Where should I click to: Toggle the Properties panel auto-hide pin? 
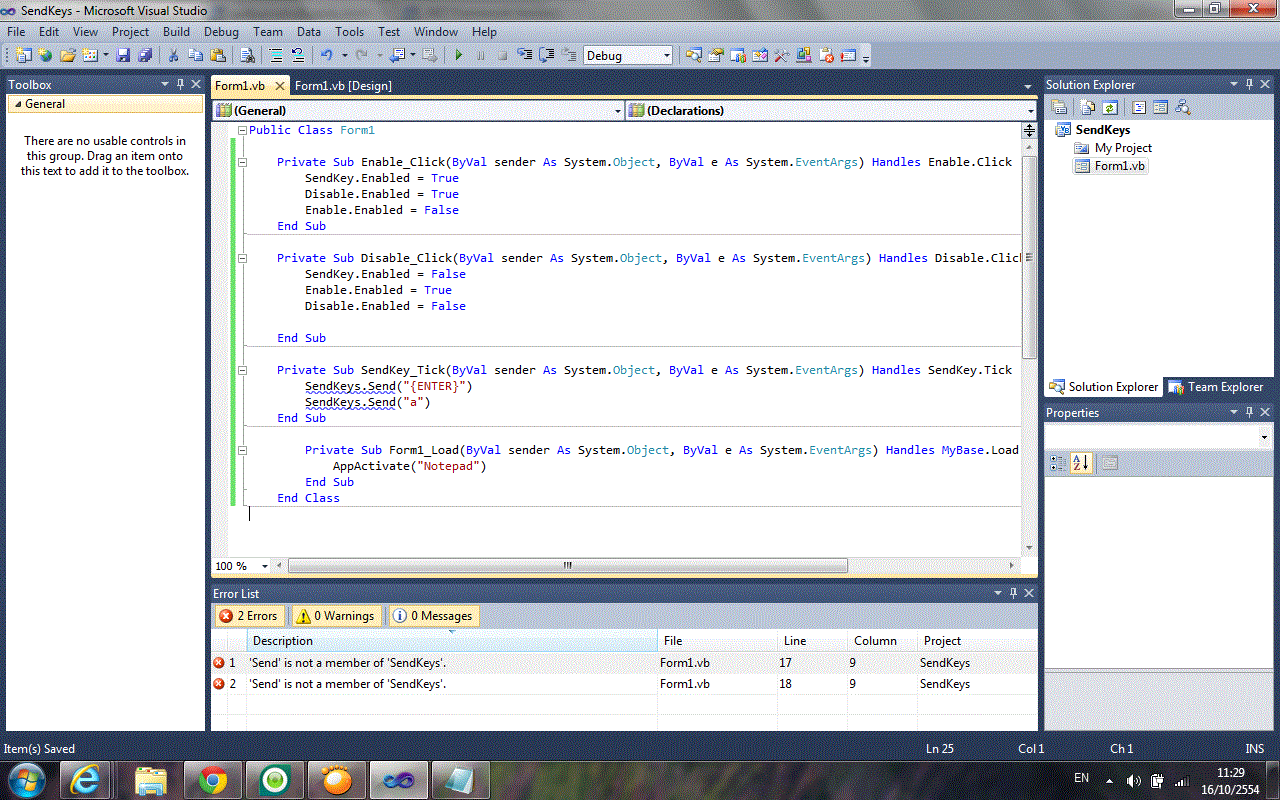1249,412
